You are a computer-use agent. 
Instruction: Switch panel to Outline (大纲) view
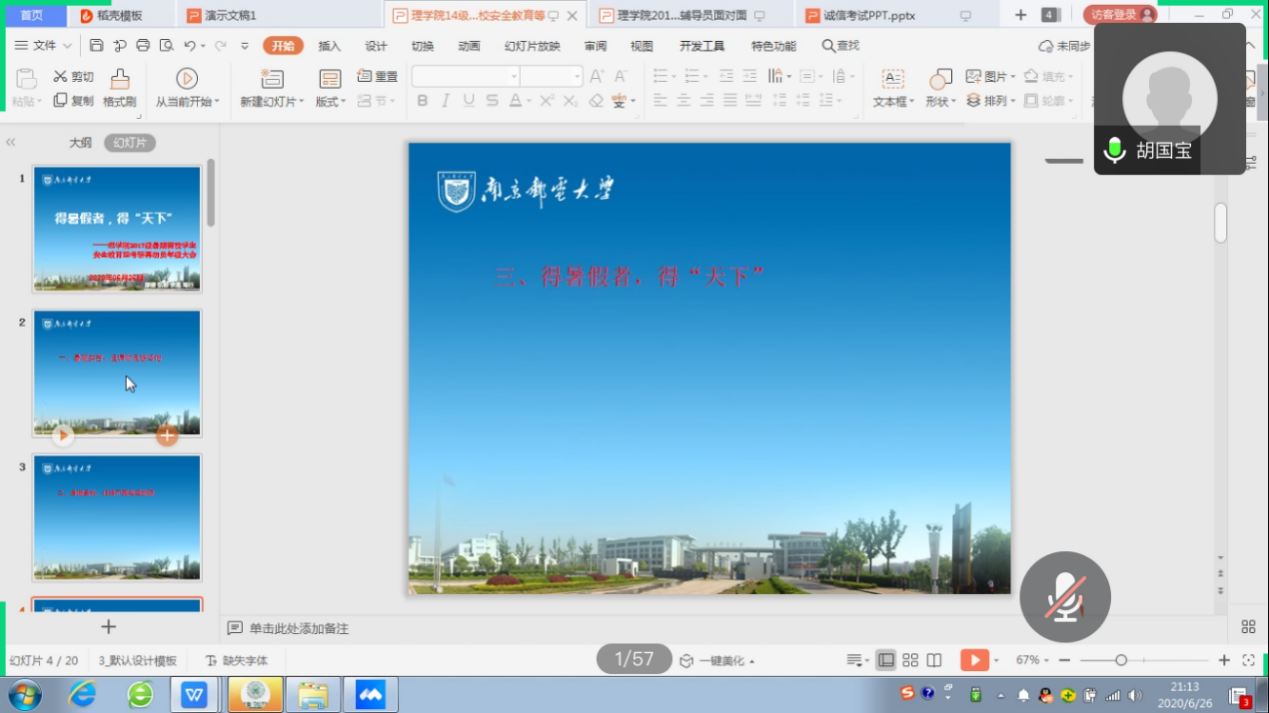click(x=80, y=143)
